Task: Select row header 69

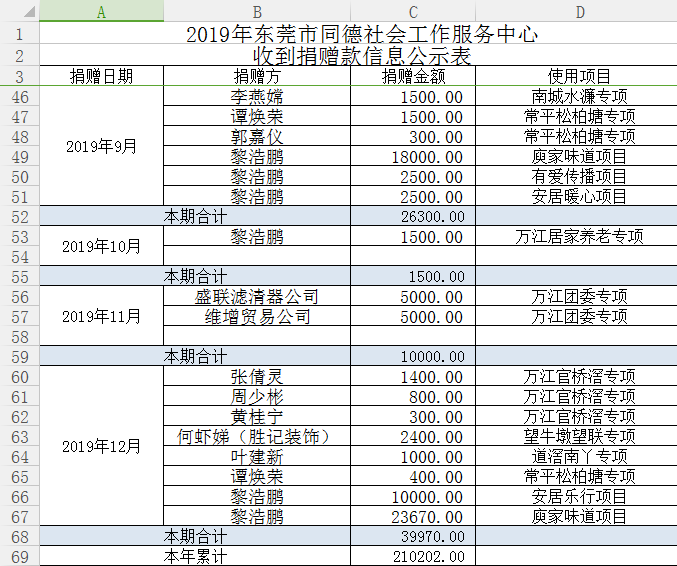Action: coord(19,556)
